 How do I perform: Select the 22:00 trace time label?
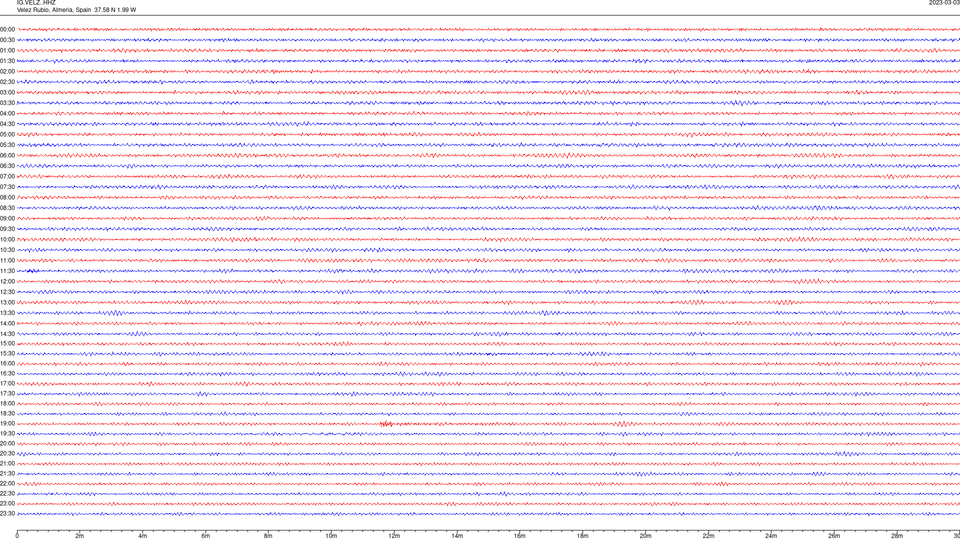(7, 484)
